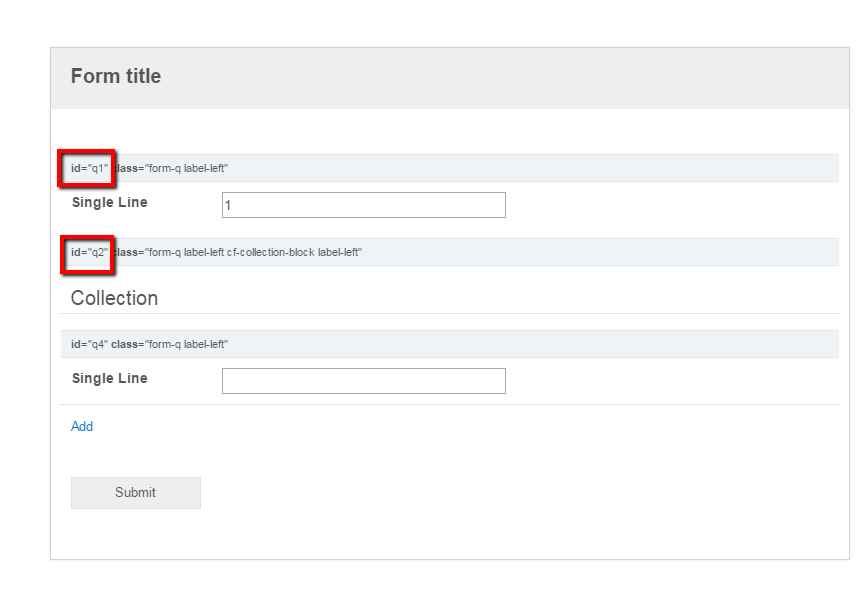Focus the Single Line field containing 1
863x603 pixels.
coord(364,205)
